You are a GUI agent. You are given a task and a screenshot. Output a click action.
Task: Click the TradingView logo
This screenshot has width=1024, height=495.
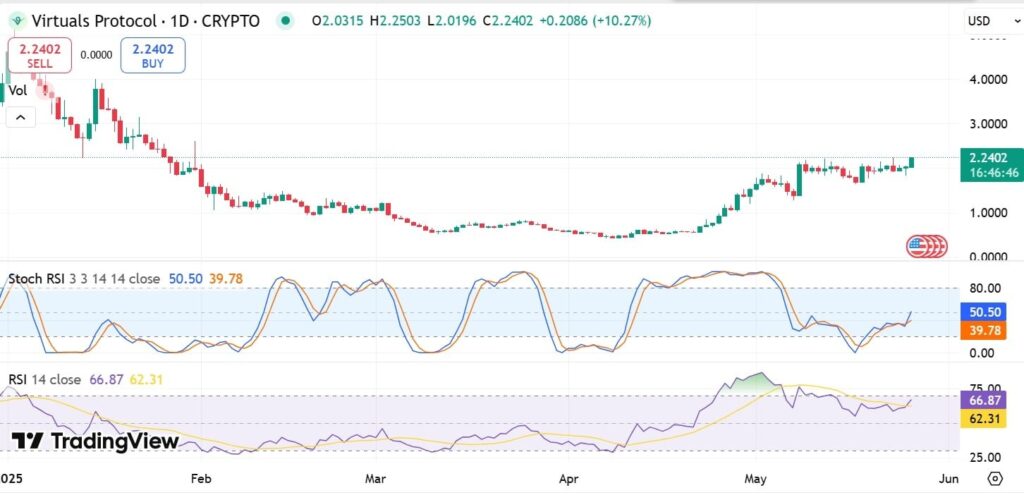pos(95,441)
